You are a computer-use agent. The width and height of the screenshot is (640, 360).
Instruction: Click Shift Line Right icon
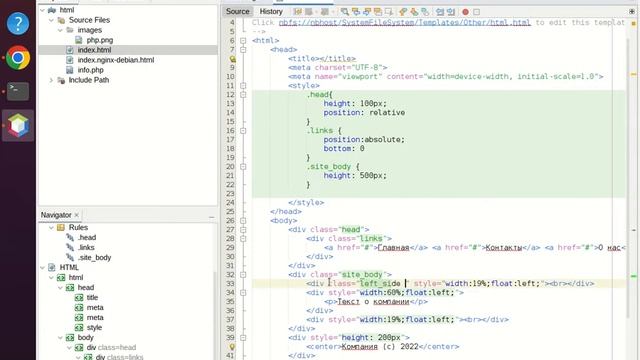451,12
